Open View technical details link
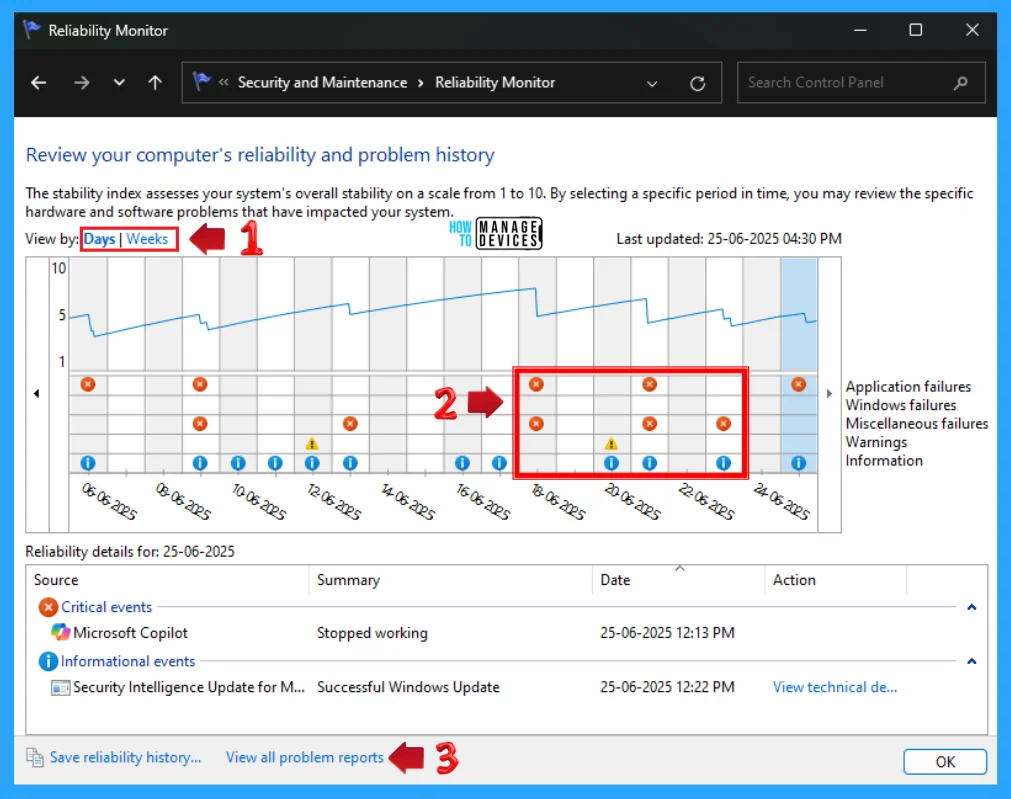 (835, 687)
